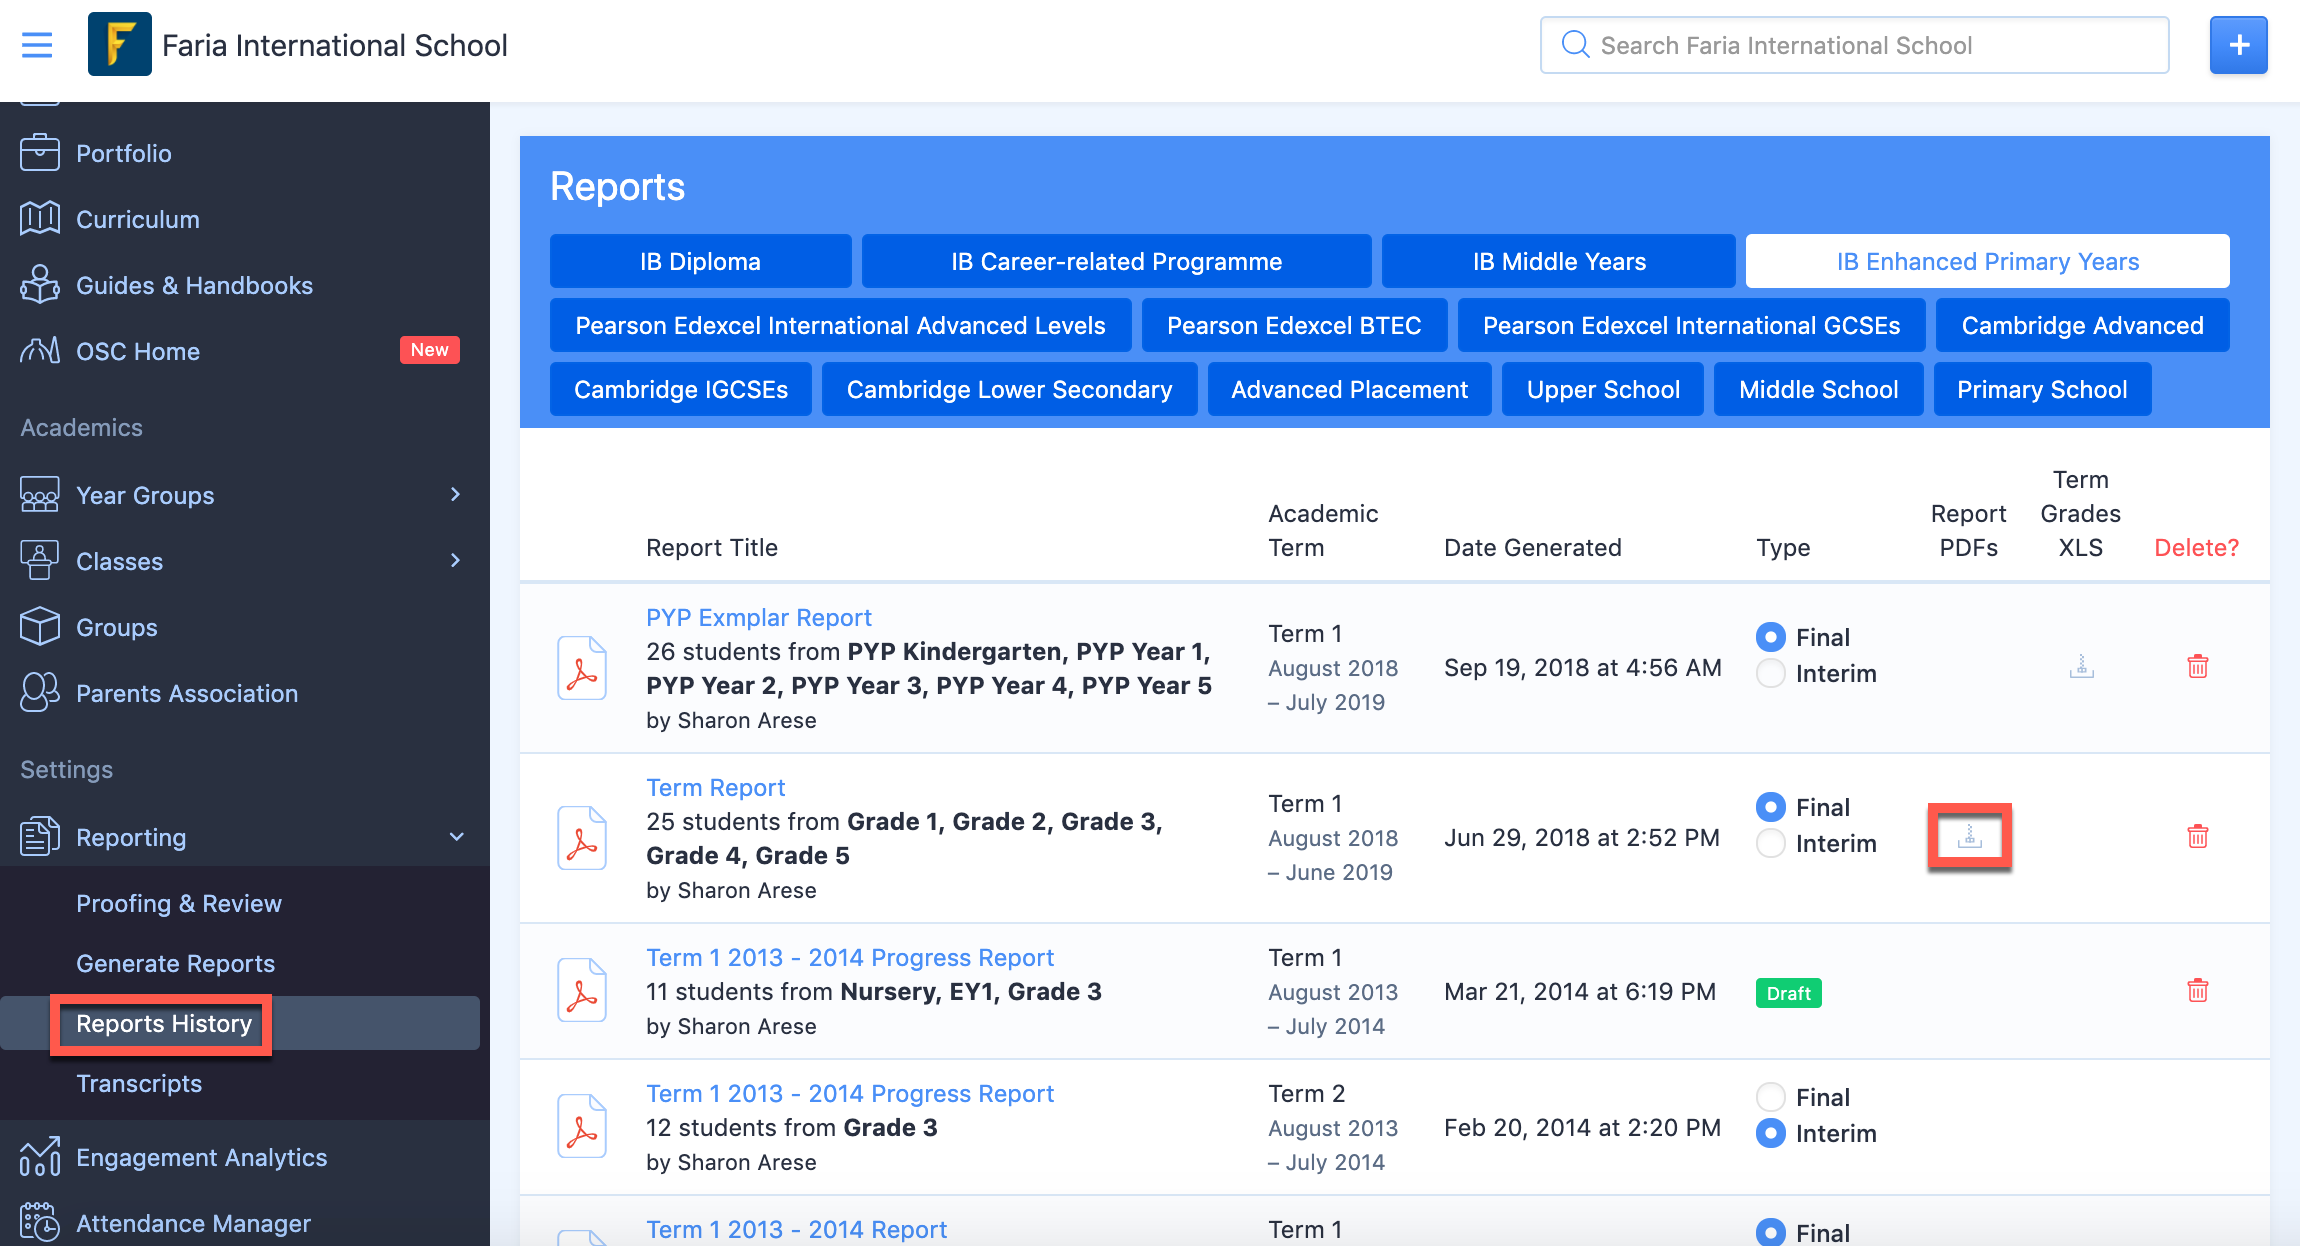Open Term 1 Progress Report with Draft status

click(x=850, y=957)
